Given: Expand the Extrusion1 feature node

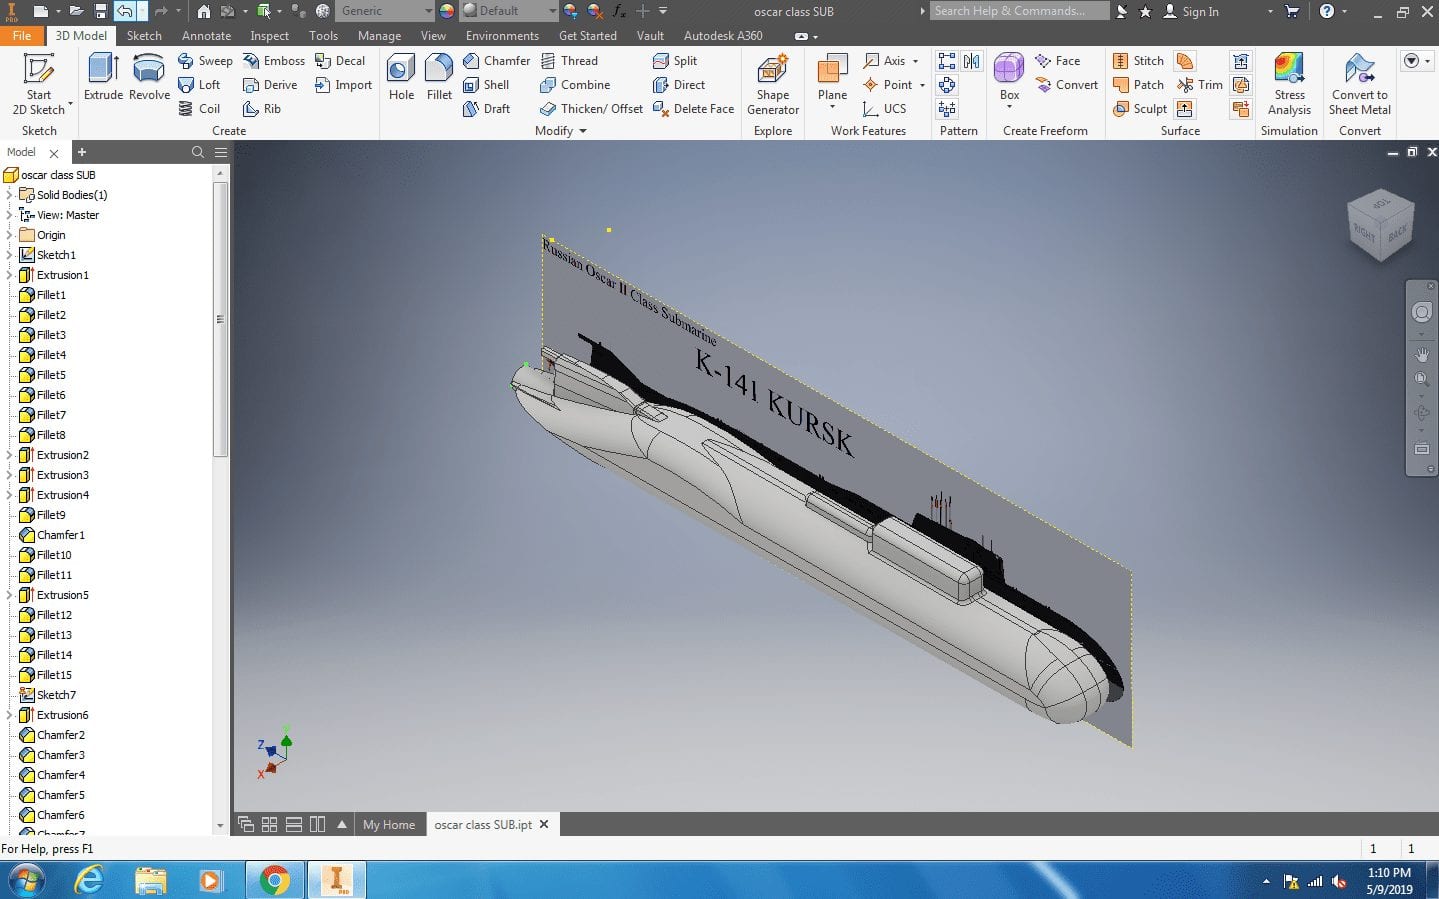Looking at the screenshot, I should point(9,275).
